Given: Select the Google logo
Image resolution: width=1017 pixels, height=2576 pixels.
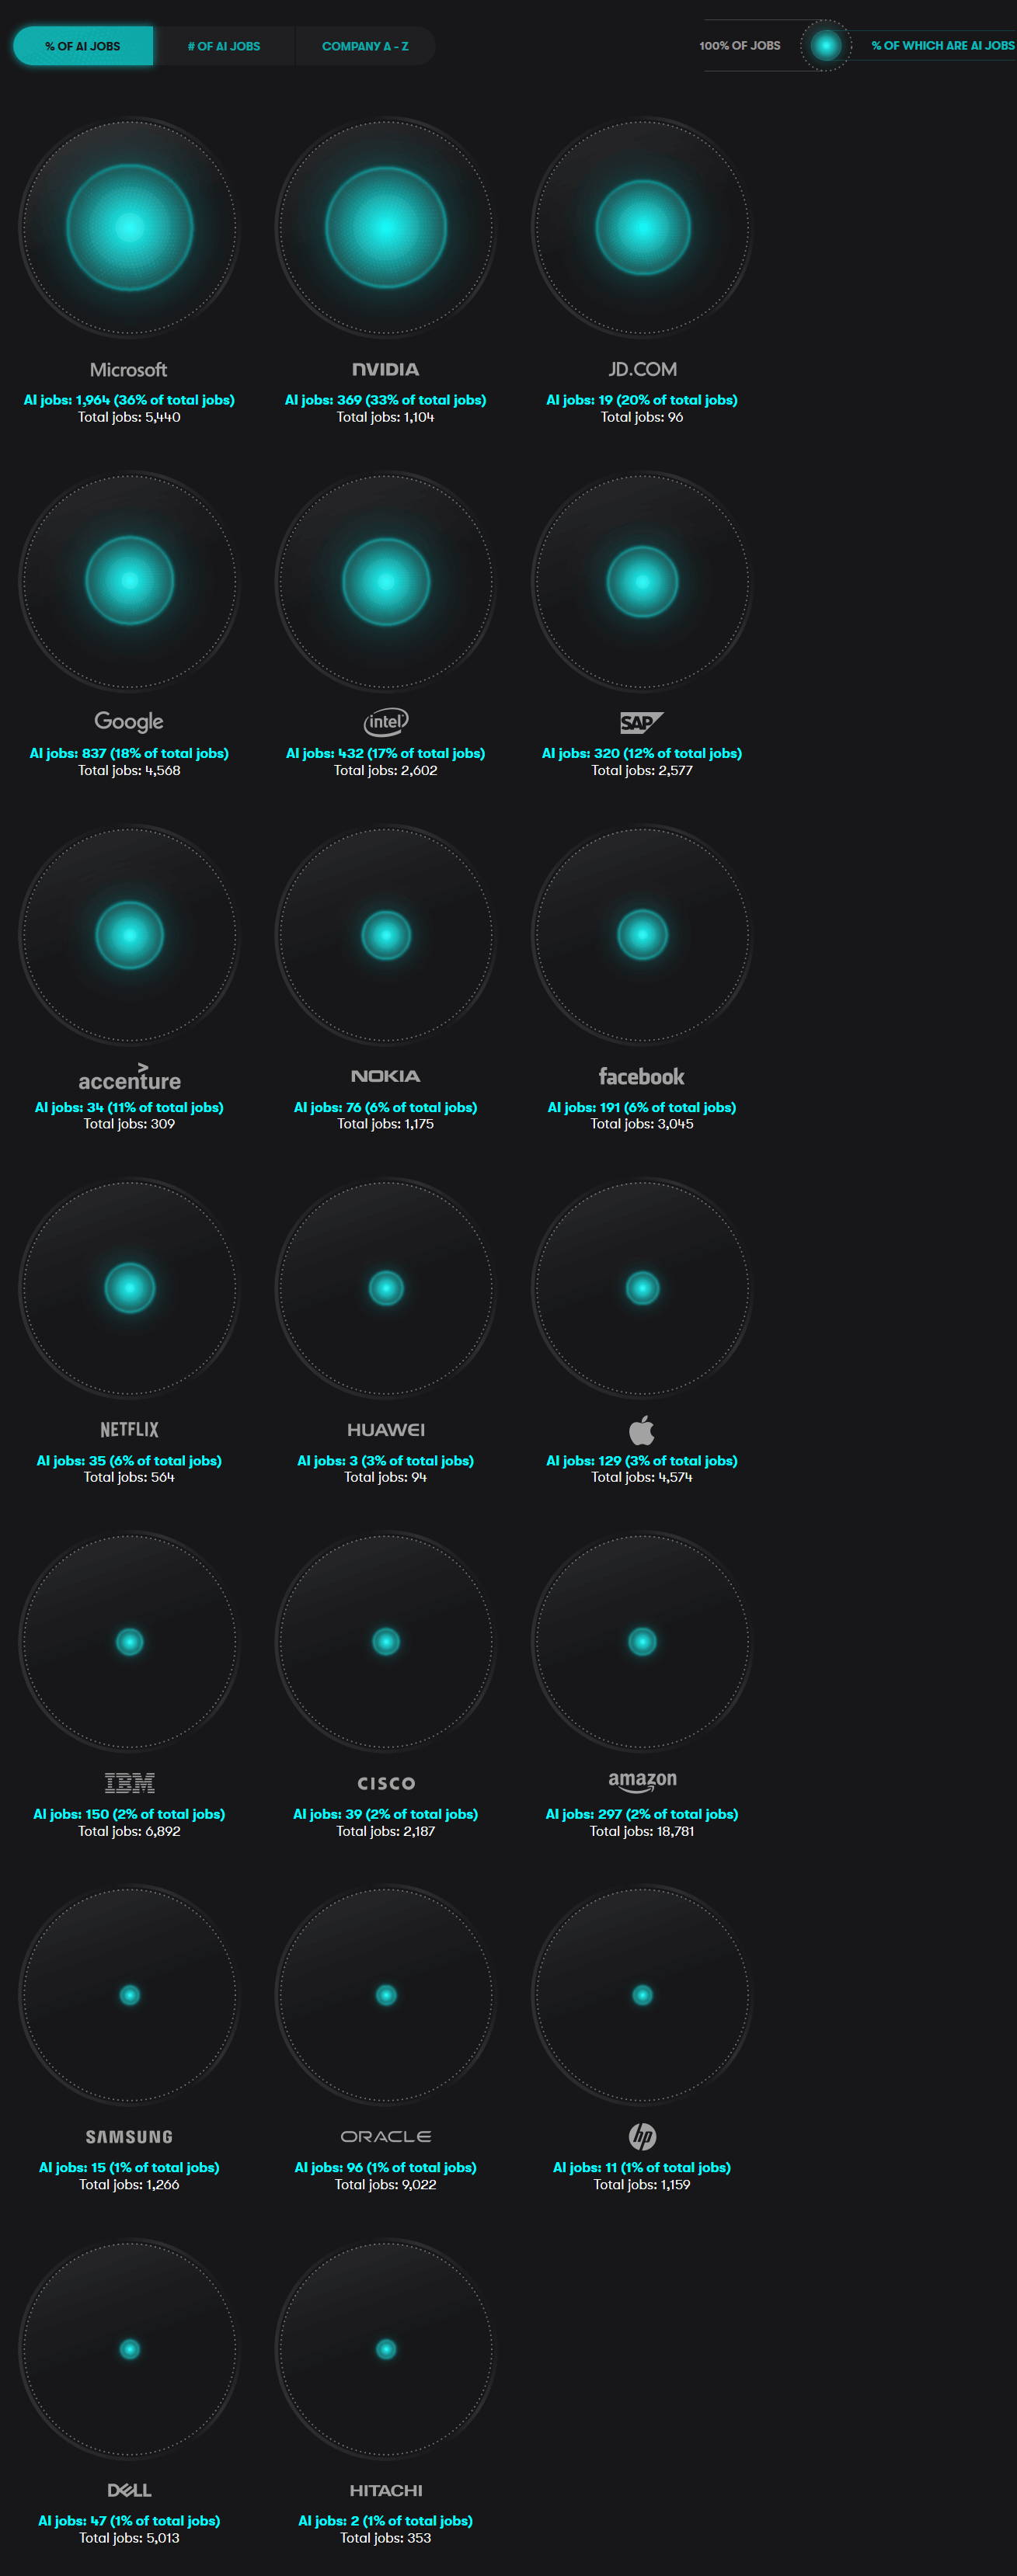Looking at the screenshot, I should (129, 722).
